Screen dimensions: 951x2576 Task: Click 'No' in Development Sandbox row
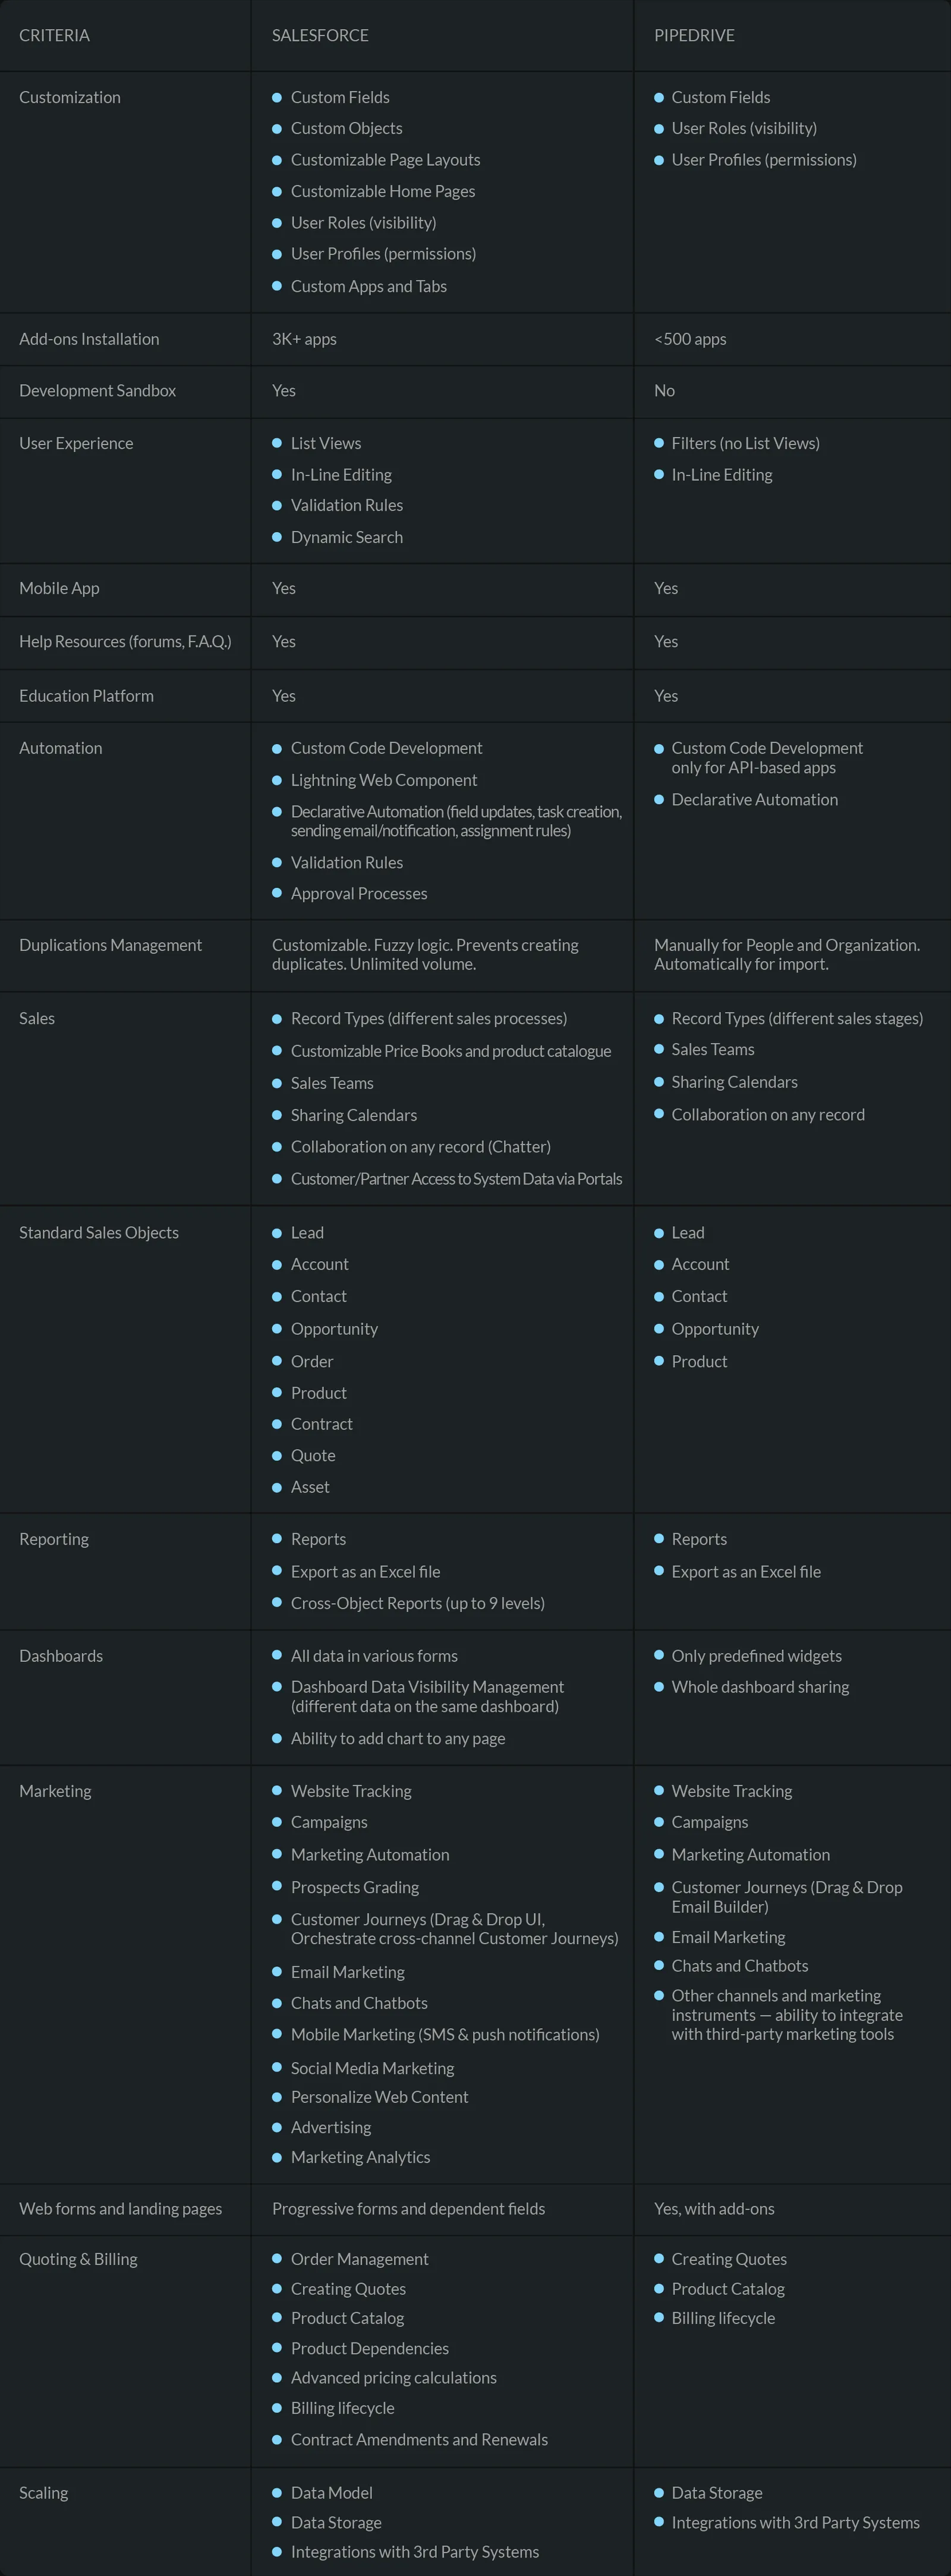664,391
